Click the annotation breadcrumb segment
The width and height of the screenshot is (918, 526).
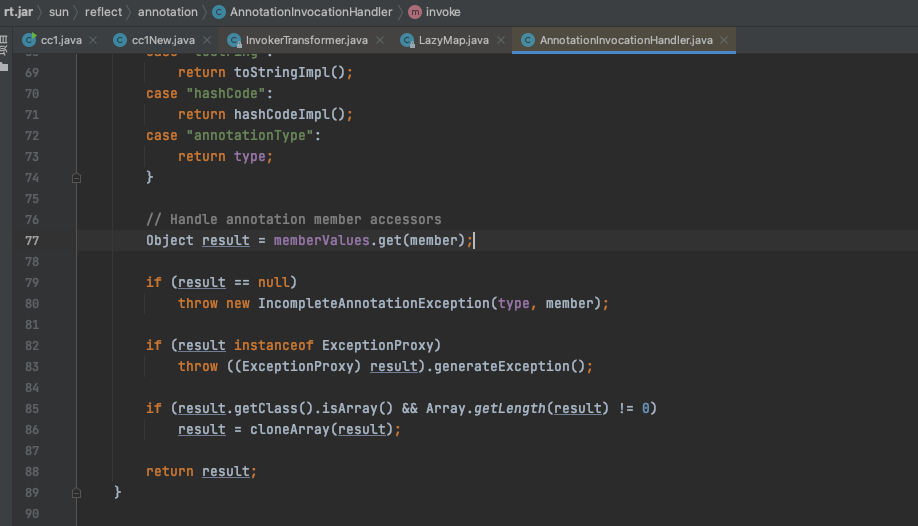tap(167, 12)
